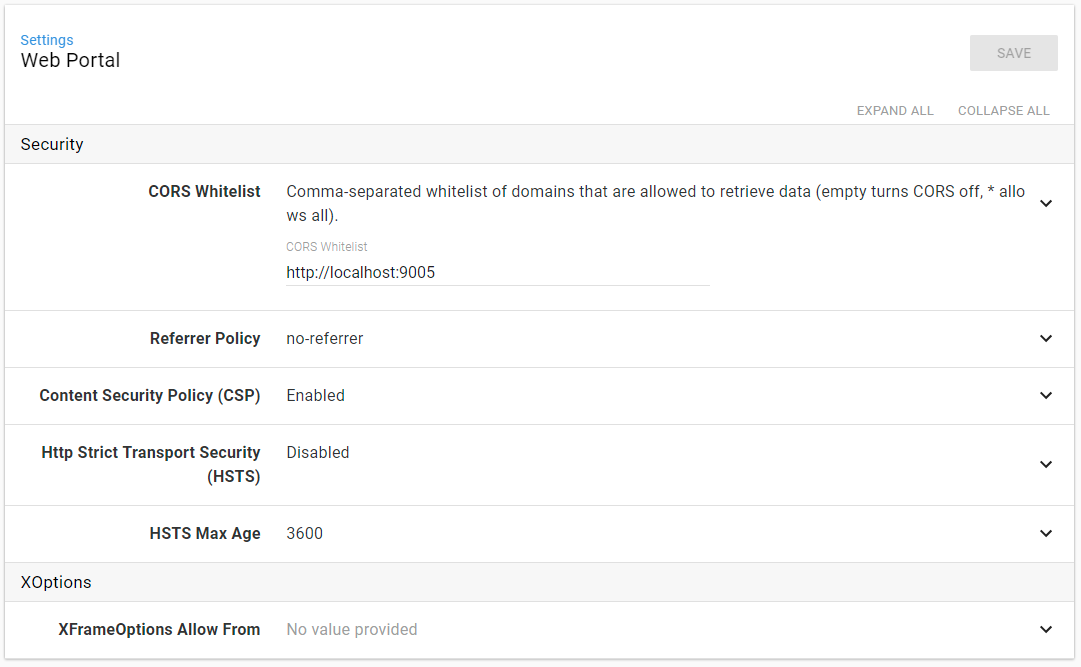Screen dimensions: 1081x667
Task: Expand the Referrer Policy setting
Action: coord(1046,338)
